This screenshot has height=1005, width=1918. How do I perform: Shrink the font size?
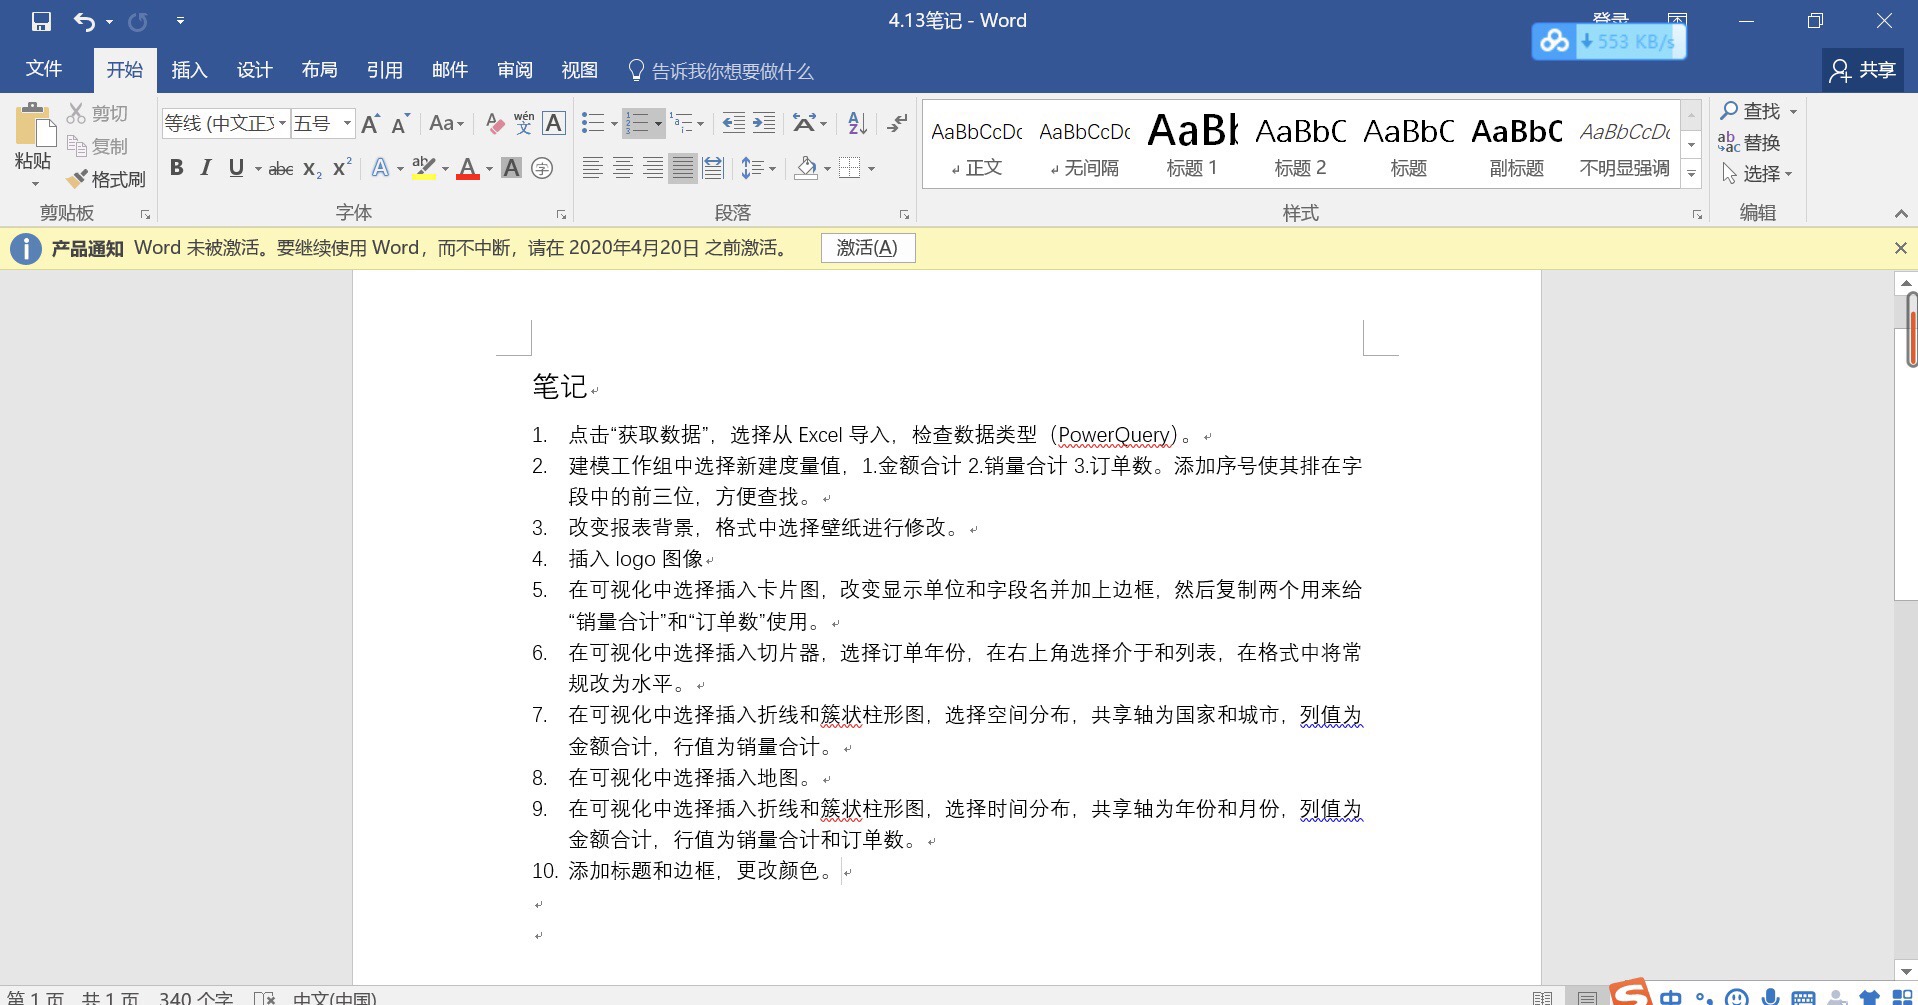tap(400, 124)
